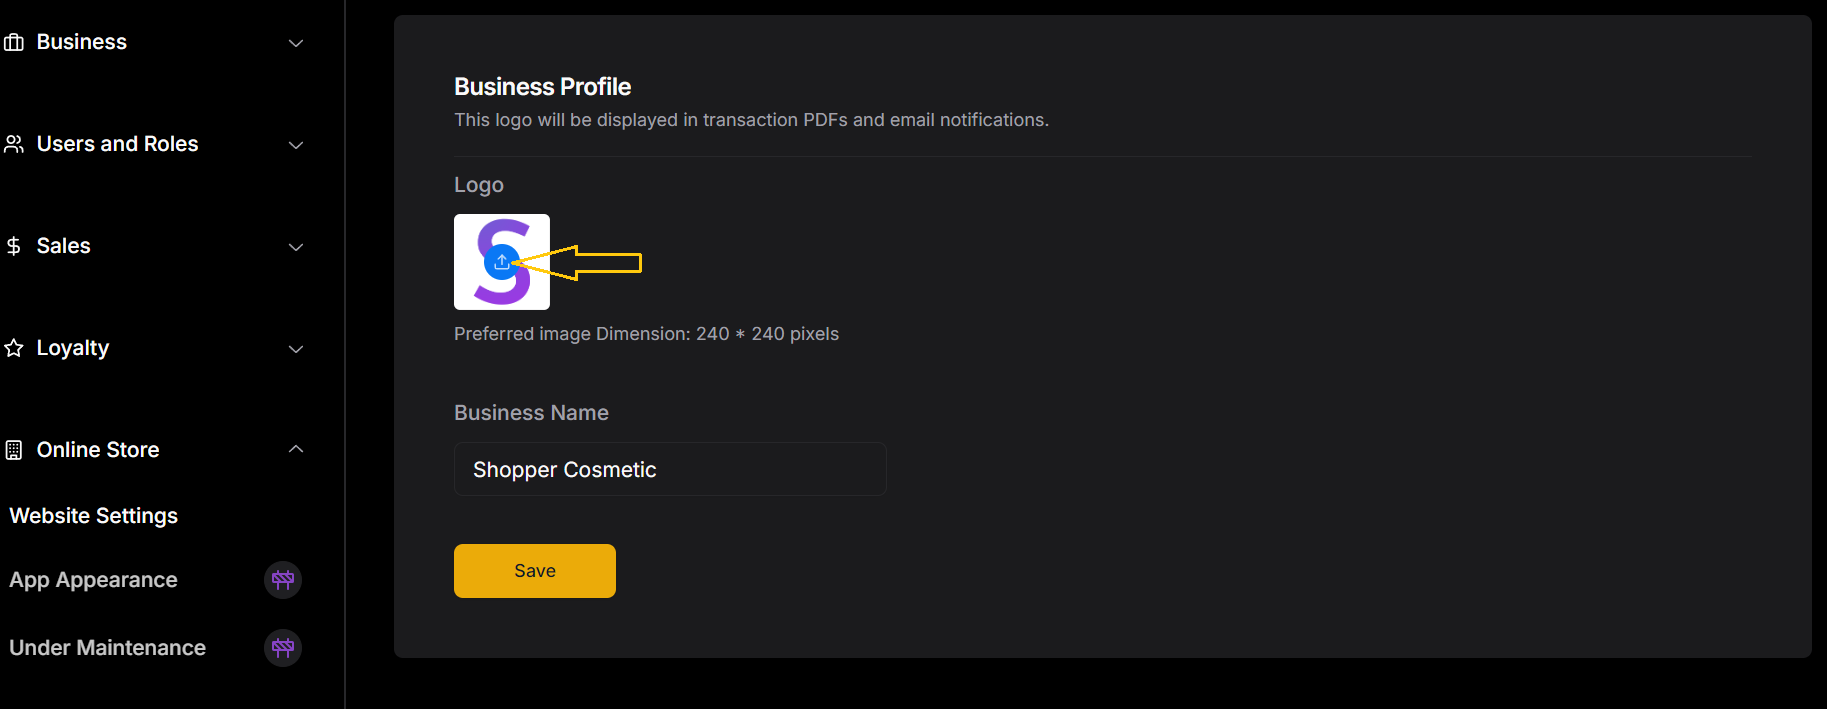The image size is (1827, 709).
Task: Expand the Loyalty section chevron
Action: point(296,349)
